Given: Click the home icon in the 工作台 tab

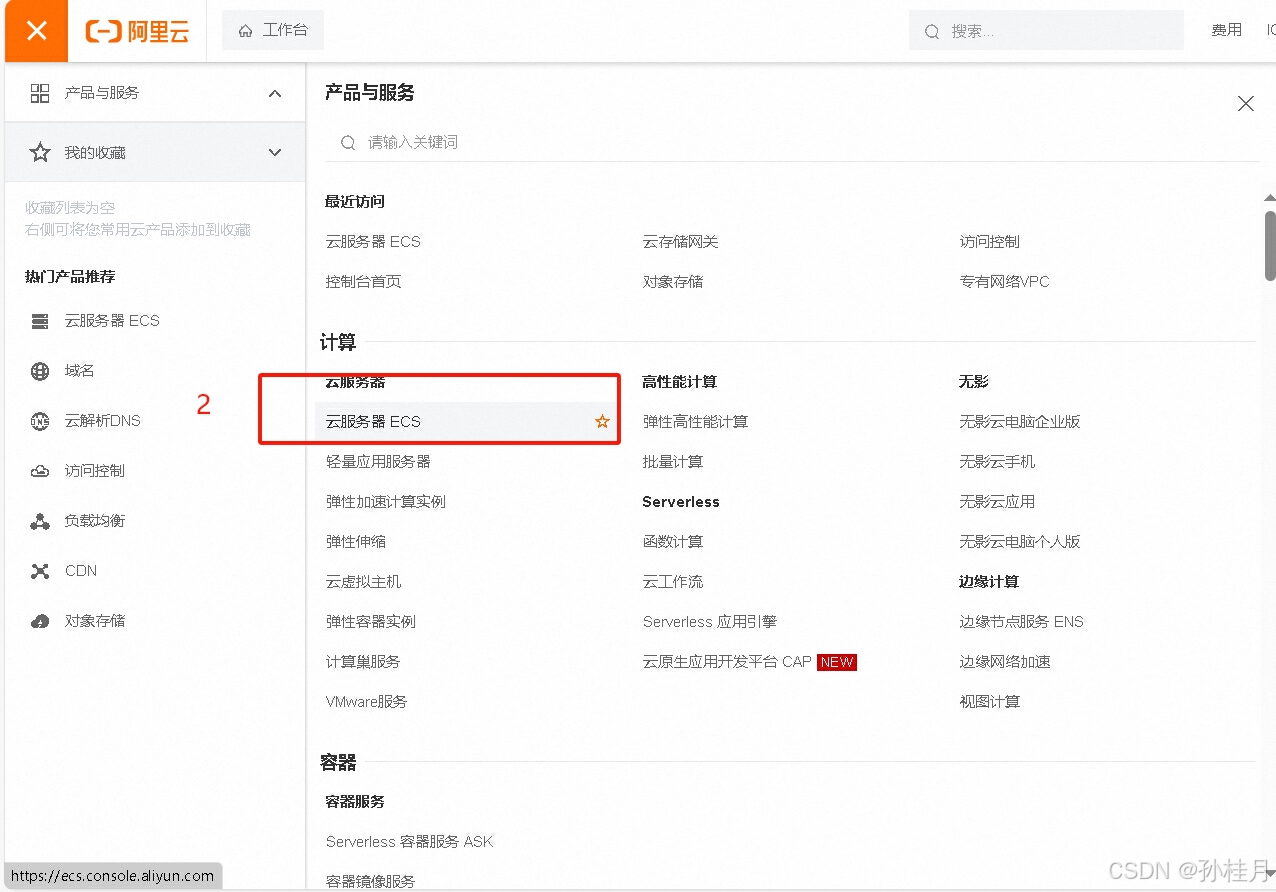Looking at the screenshot, I should point(245,31).
